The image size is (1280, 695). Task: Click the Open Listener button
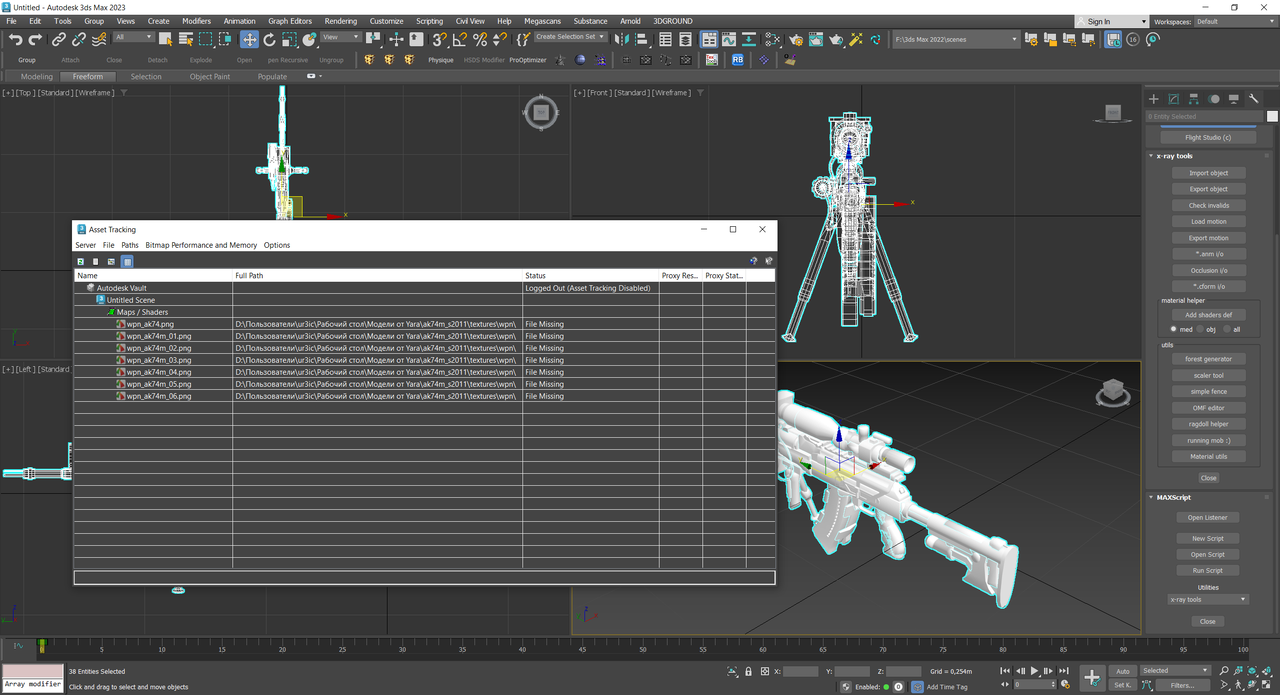1208,517
